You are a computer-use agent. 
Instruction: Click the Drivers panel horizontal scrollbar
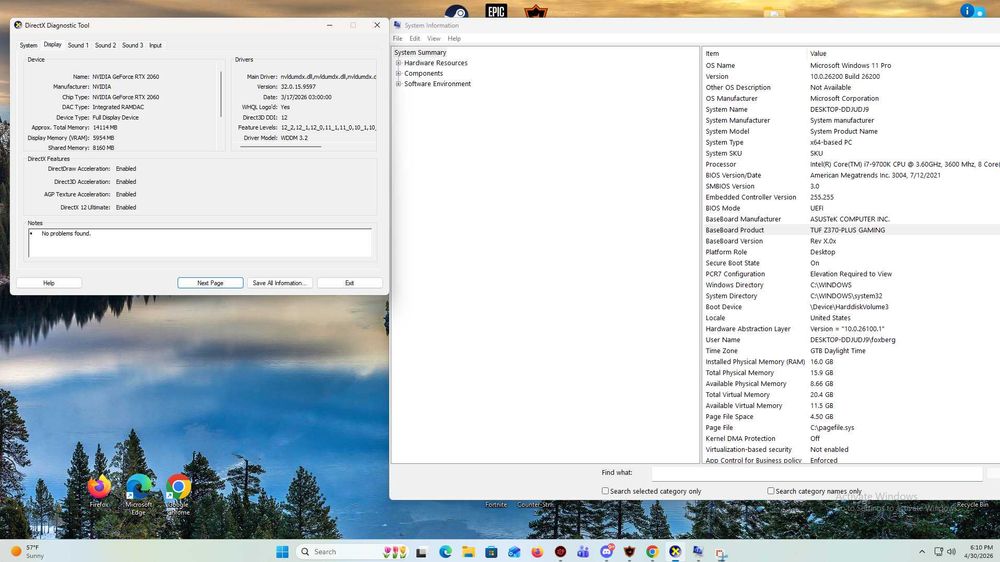coord(281,147)
